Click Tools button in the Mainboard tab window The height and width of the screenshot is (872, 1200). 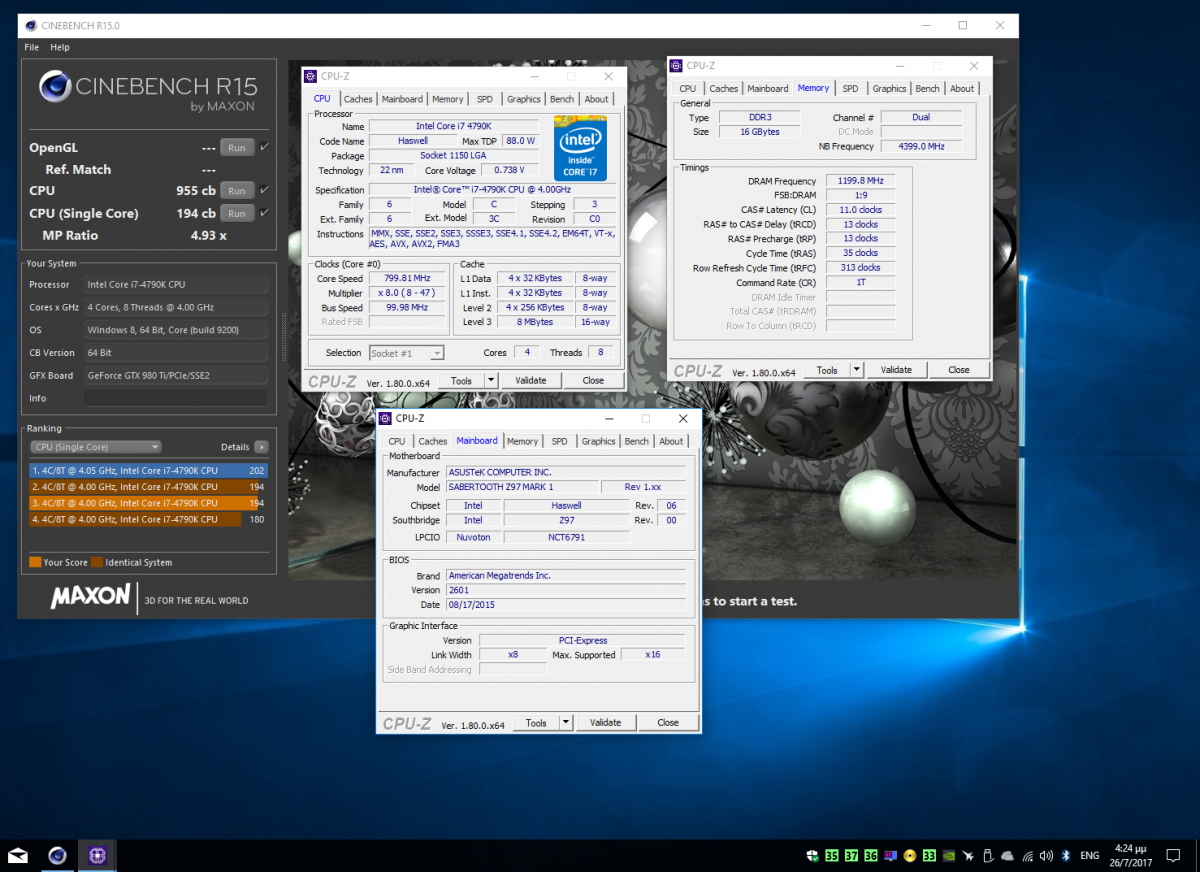[x=536, y=722]
